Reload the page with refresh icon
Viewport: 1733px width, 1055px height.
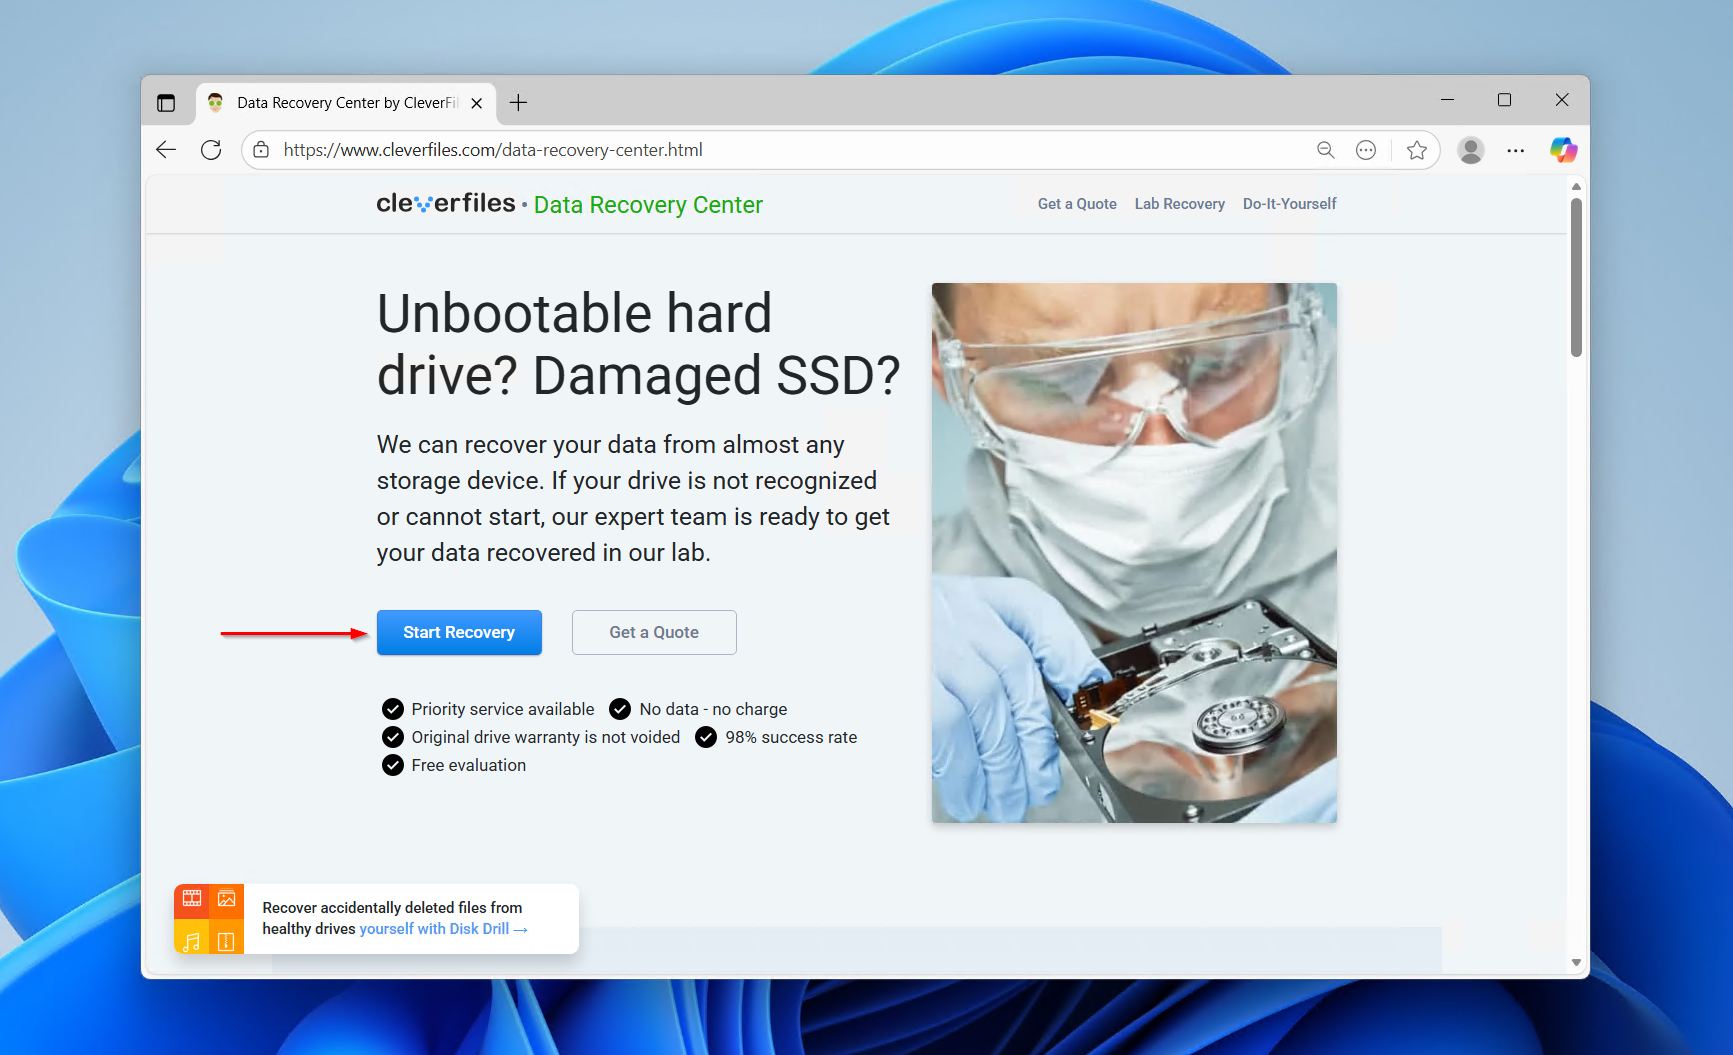pyautogui.click(x=211, y=150)
